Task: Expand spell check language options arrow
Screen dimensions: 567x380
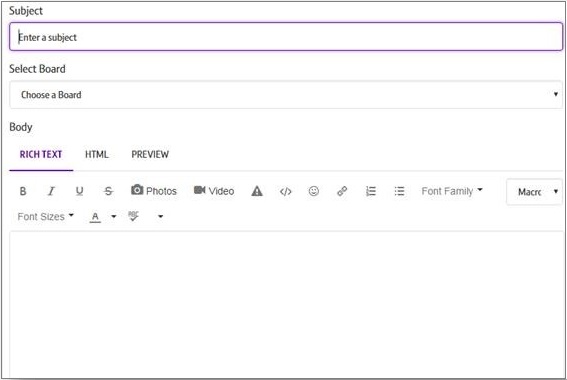Action: [x=161, y=217]
